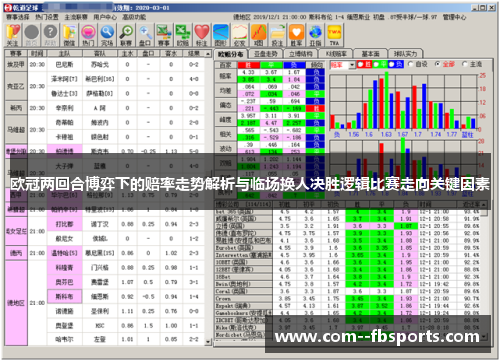Click match list scroll-down arrow

click(208, 342)
